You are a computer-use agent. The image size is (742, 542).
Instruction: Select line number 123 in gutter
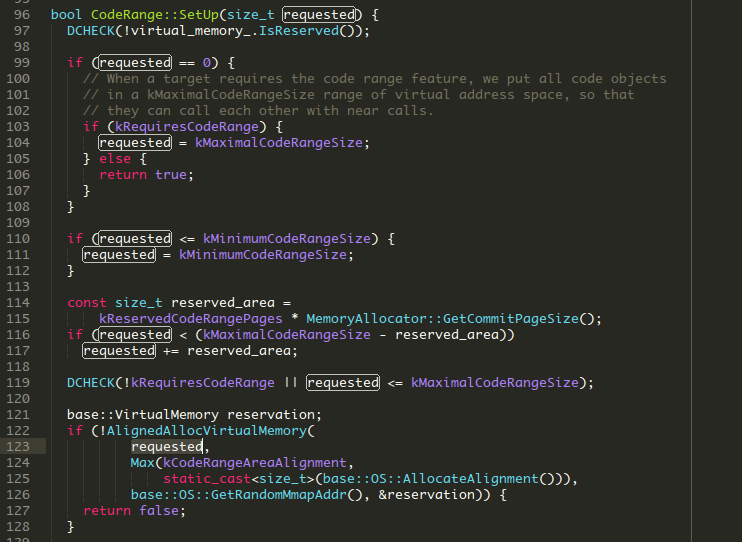pos(18,446)
